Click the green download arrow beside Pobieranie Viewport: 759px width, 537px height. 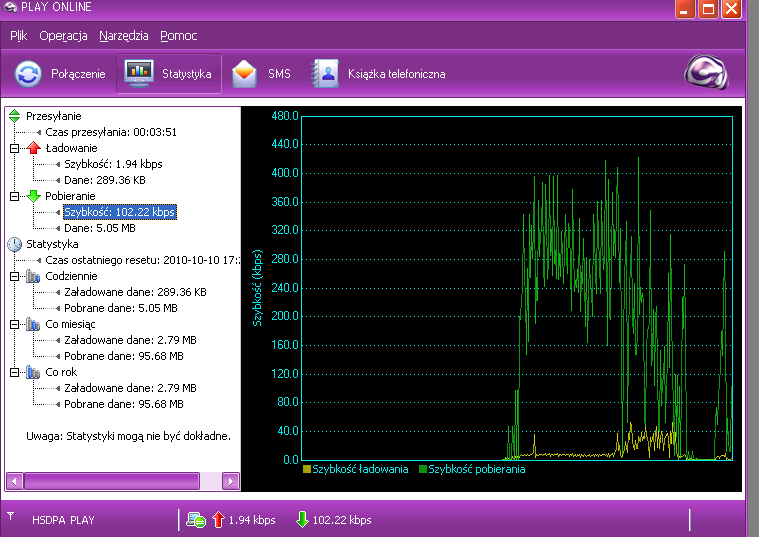(33, 196)
